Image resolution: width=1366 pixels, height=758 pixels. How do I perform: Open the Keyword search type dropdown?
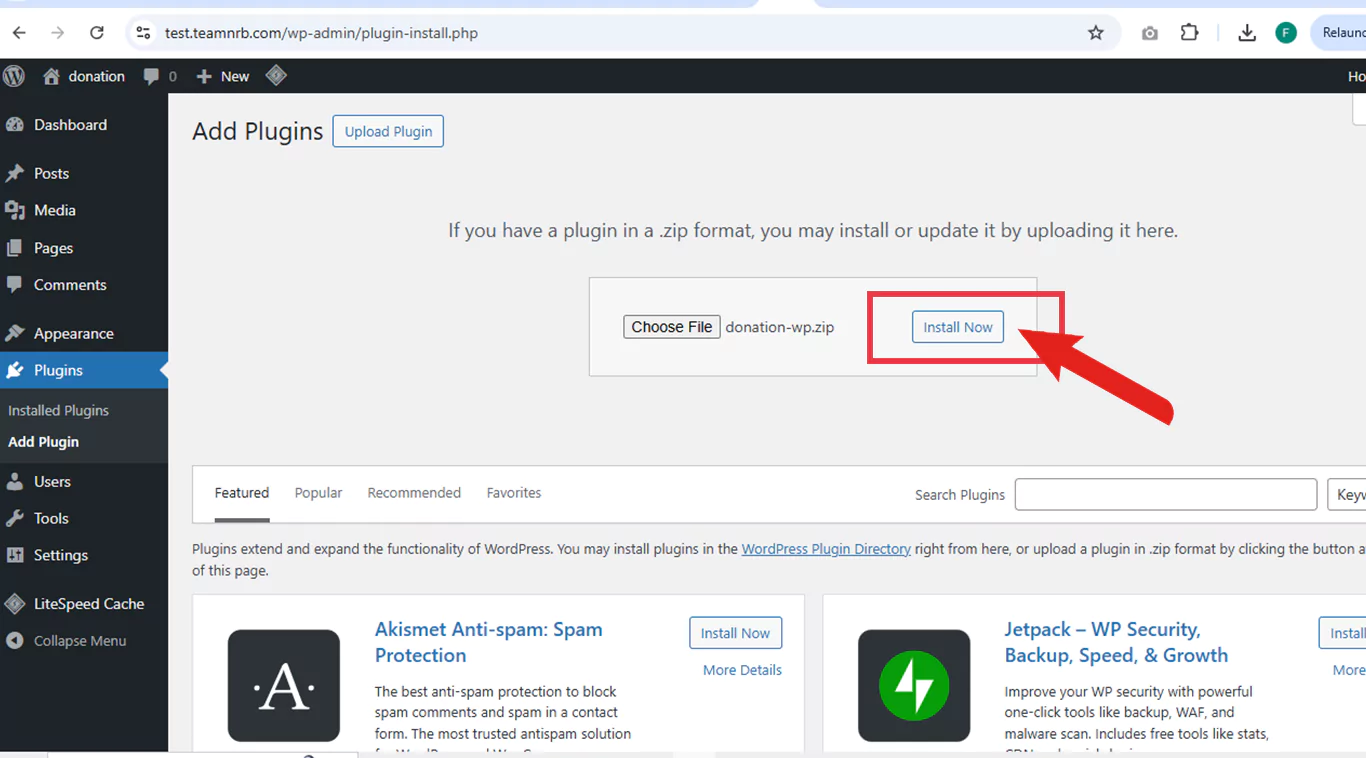click(1348, 495)
